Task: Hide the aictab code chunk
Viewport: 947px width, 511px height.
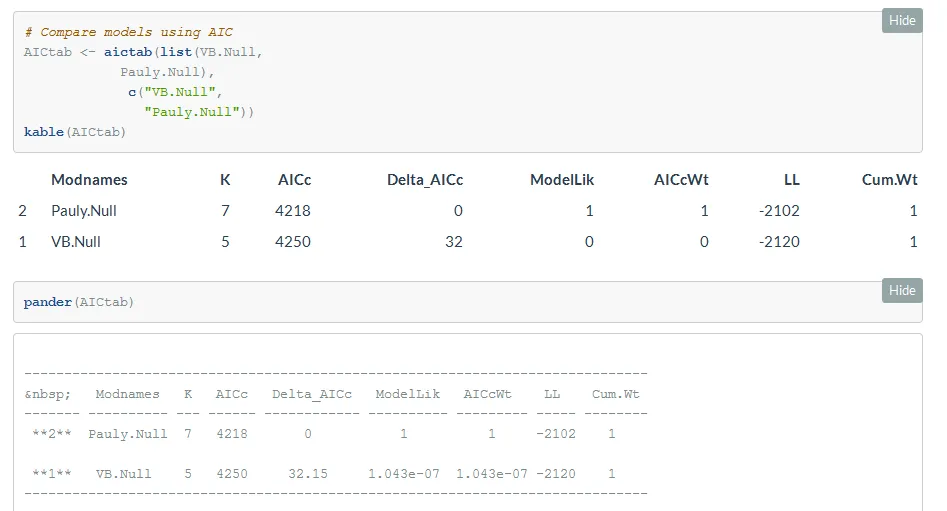Action: 902,21
